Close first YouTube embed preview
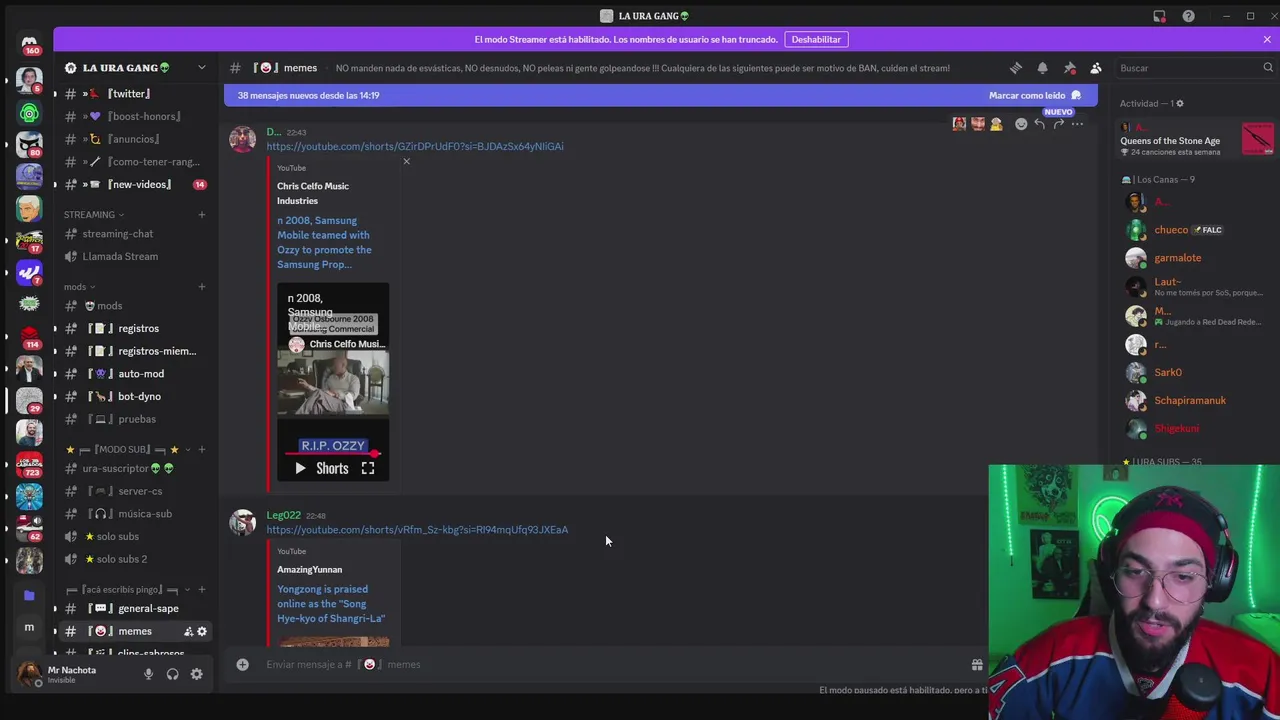1280x720 pixels. (406, 161)
